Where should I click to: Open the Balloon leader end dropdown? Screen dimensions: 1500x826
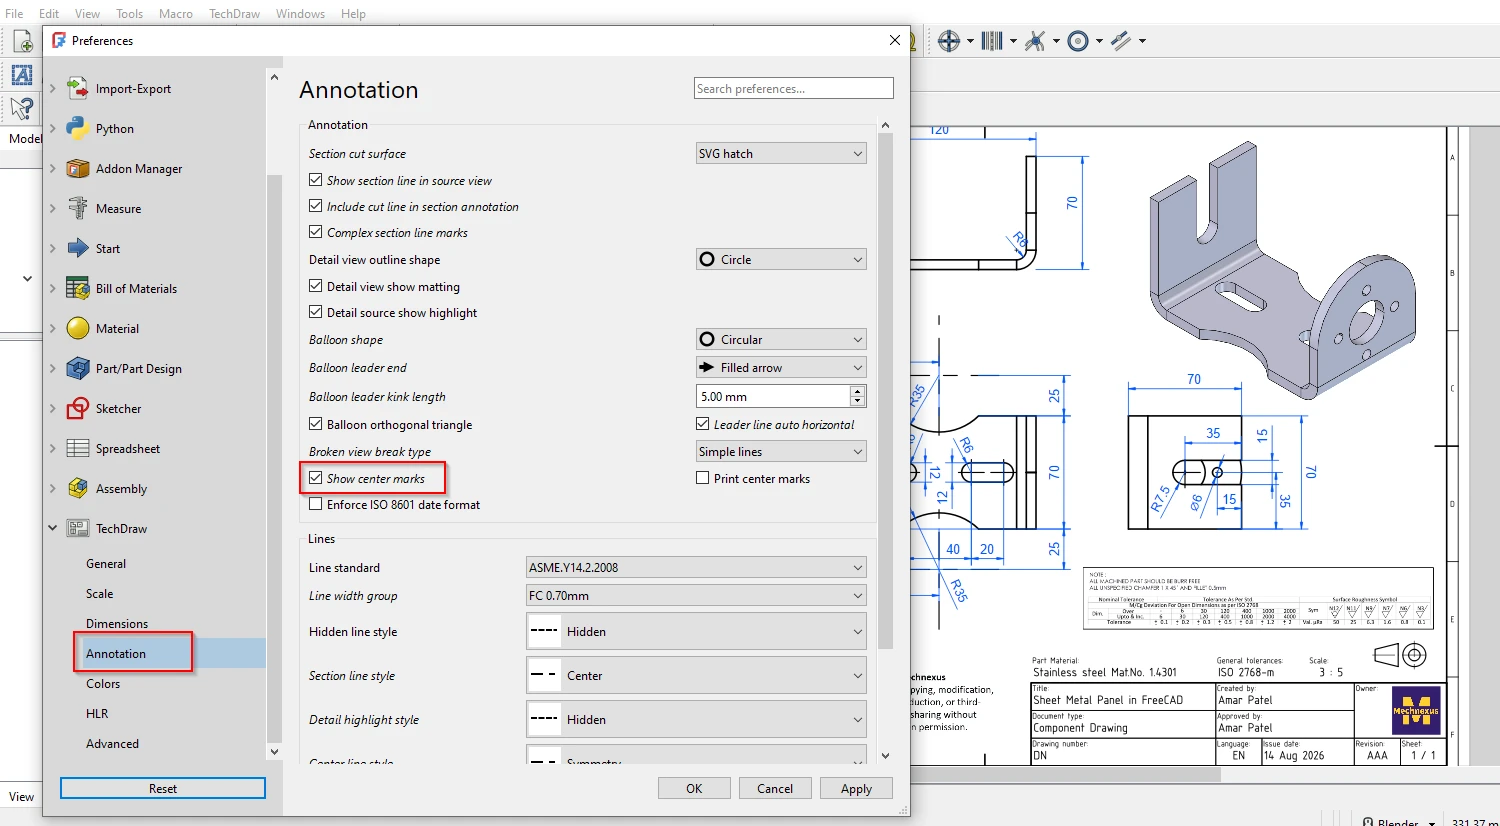pyautogui.click(x=781, y=367)
